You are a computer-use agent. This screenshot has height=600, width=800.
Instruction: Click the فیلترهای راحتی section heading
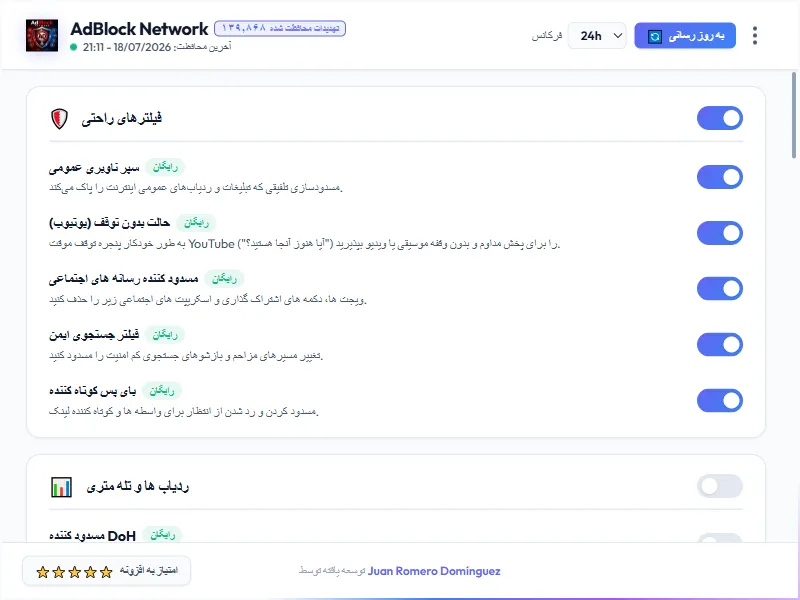[x=121, y=118]
